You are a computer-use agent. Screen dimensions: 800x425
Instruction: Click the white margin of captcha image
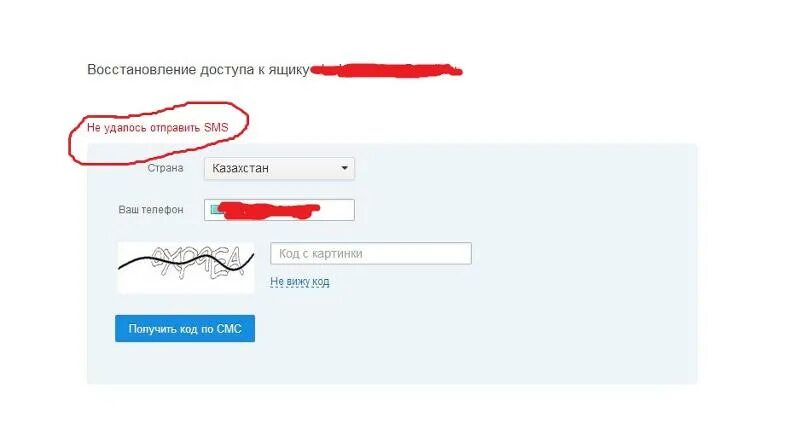[186, 287]
